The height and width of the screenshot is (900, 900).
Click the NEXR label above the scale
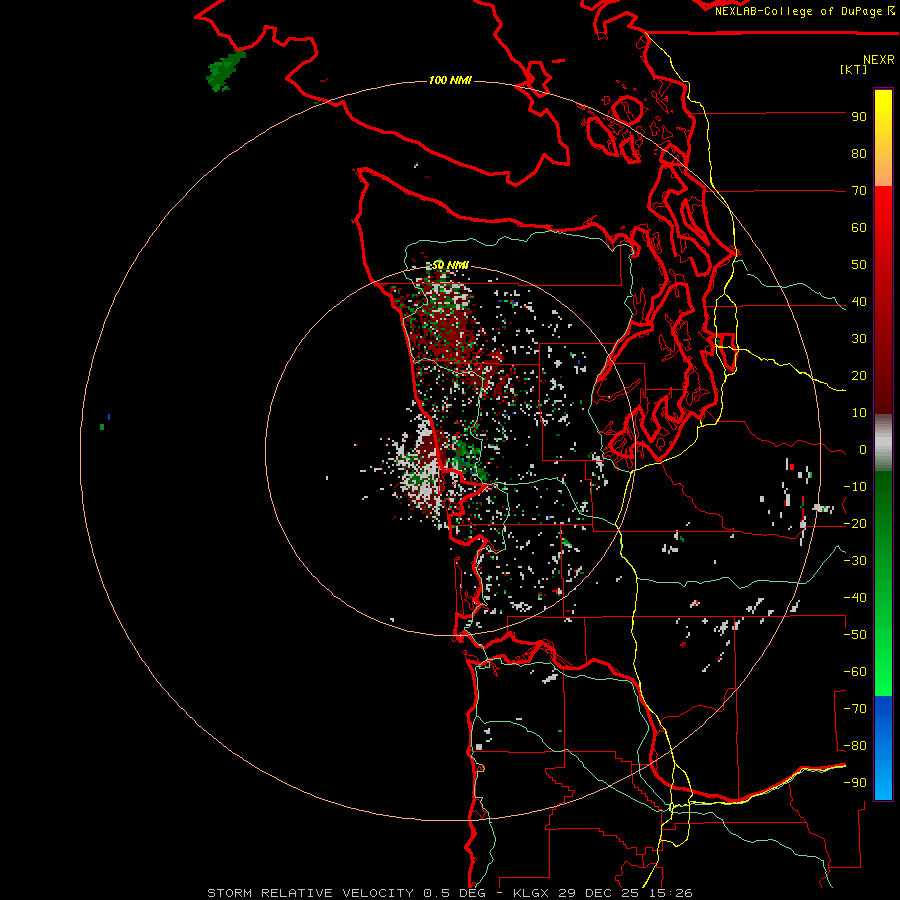tap(878, 60)
